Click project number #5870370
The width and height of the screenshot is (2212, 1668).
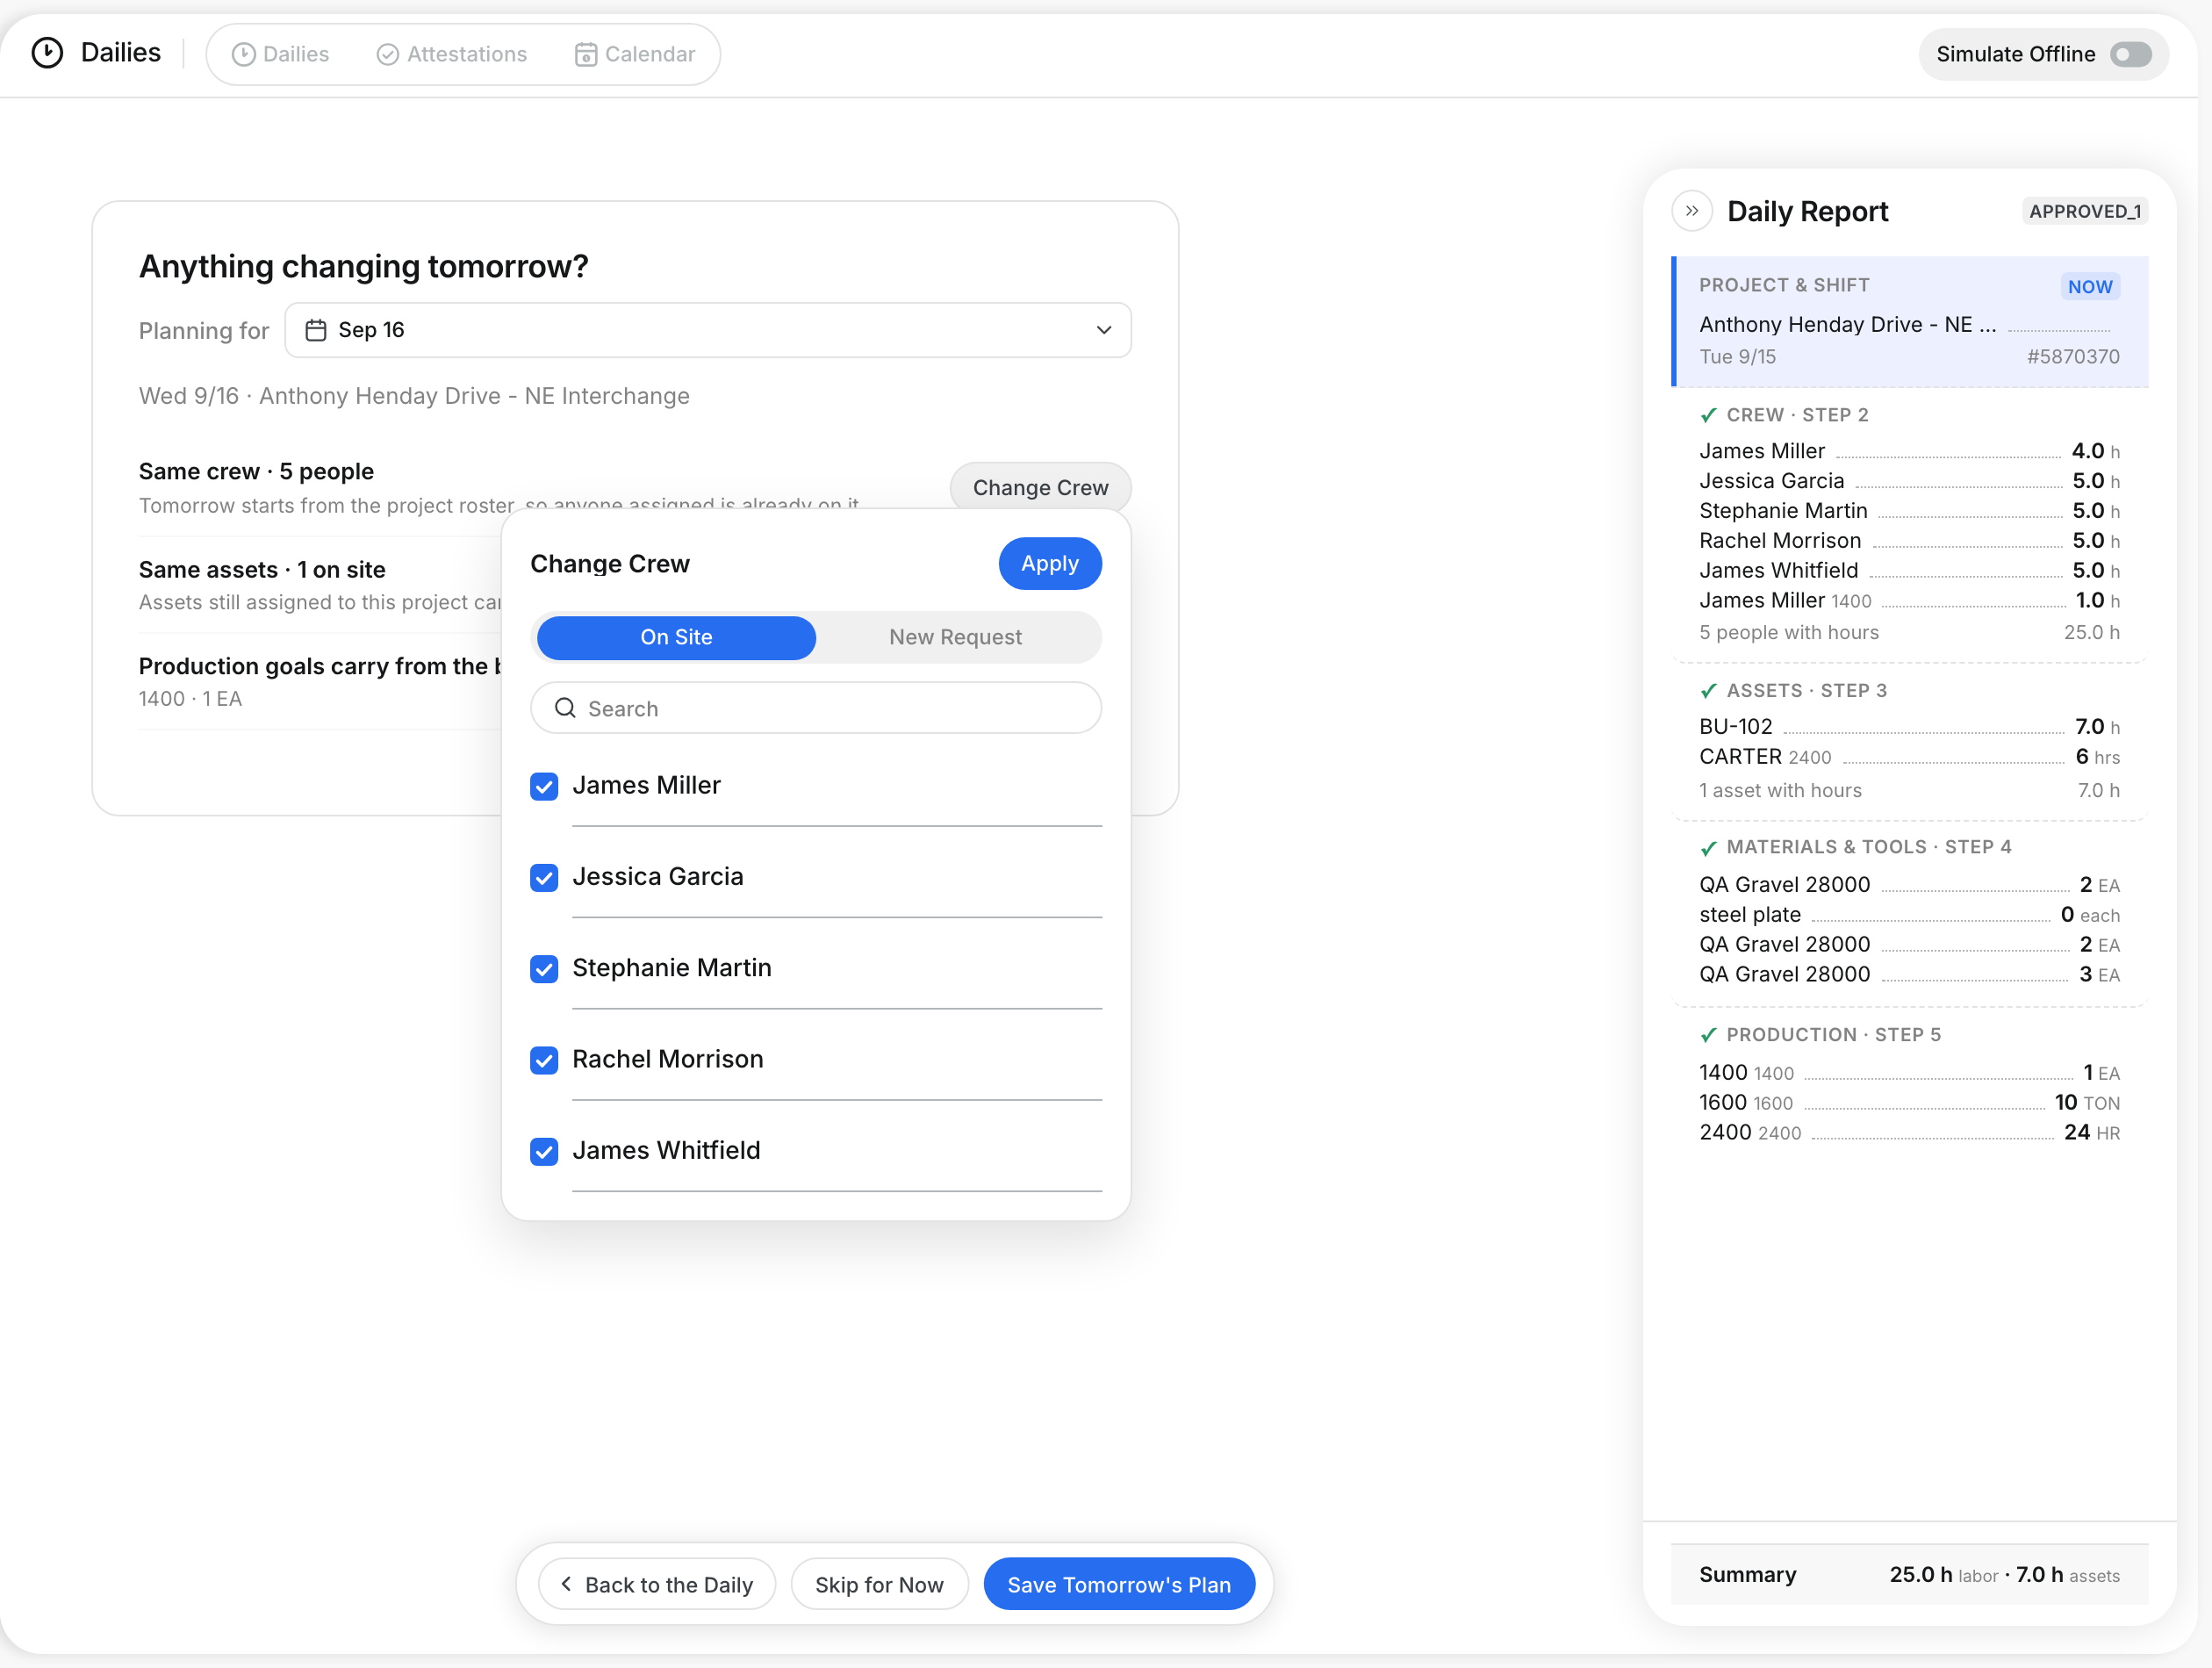(2073, 357)
